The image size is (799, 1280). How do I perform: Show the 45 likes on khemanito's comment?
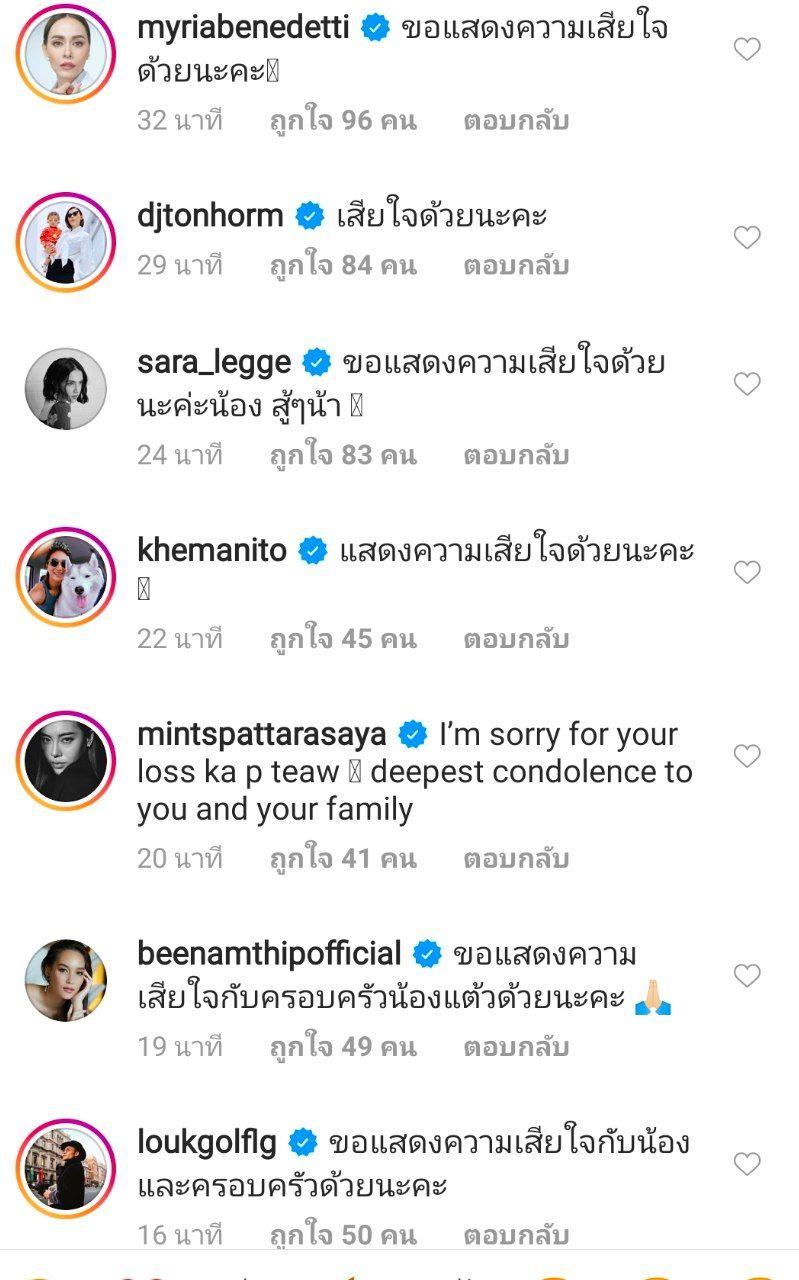point(343,638)
